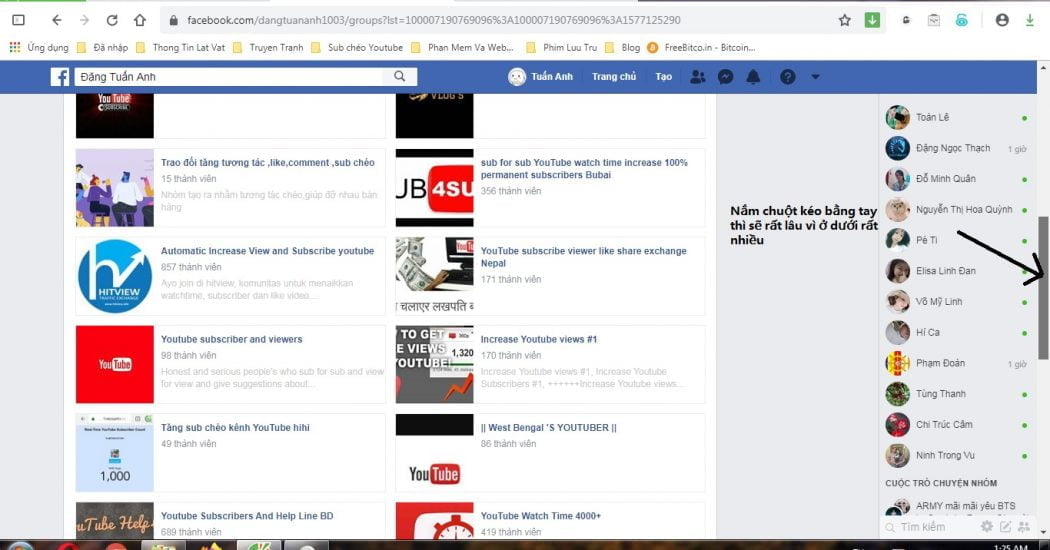1050x550 pixels.
Task: Click the browser address bar URL
Action: point(433,20)
